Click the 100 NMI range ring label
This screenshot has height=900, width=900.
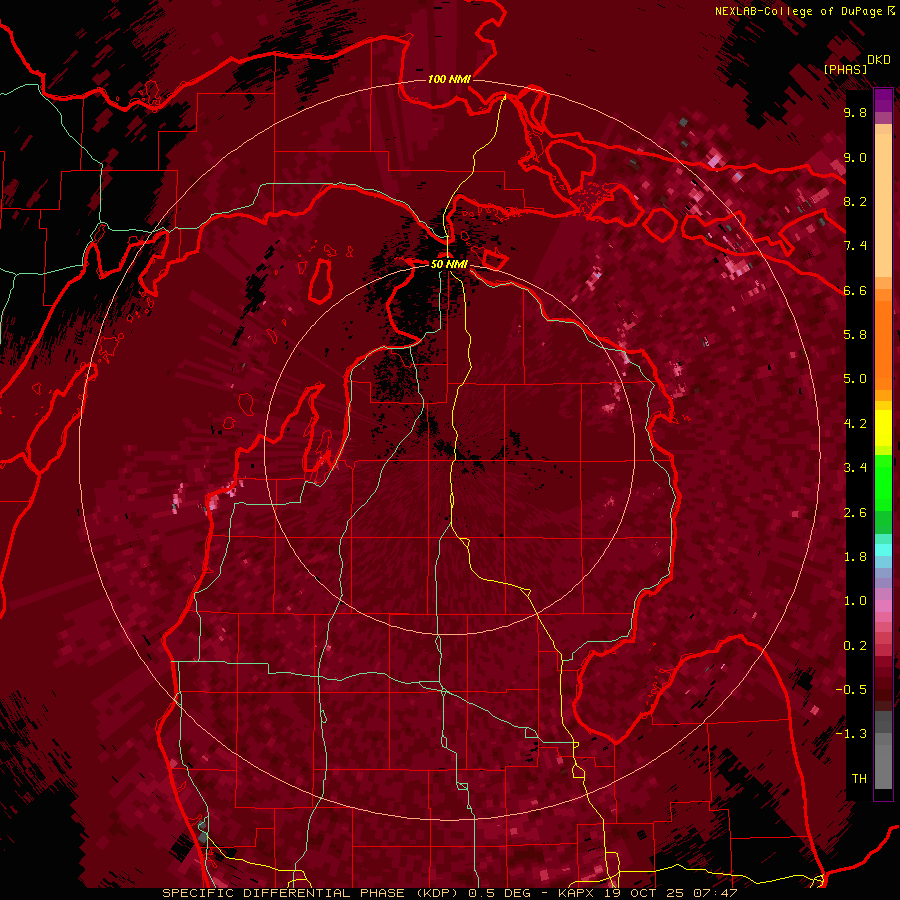coord(449,79)
